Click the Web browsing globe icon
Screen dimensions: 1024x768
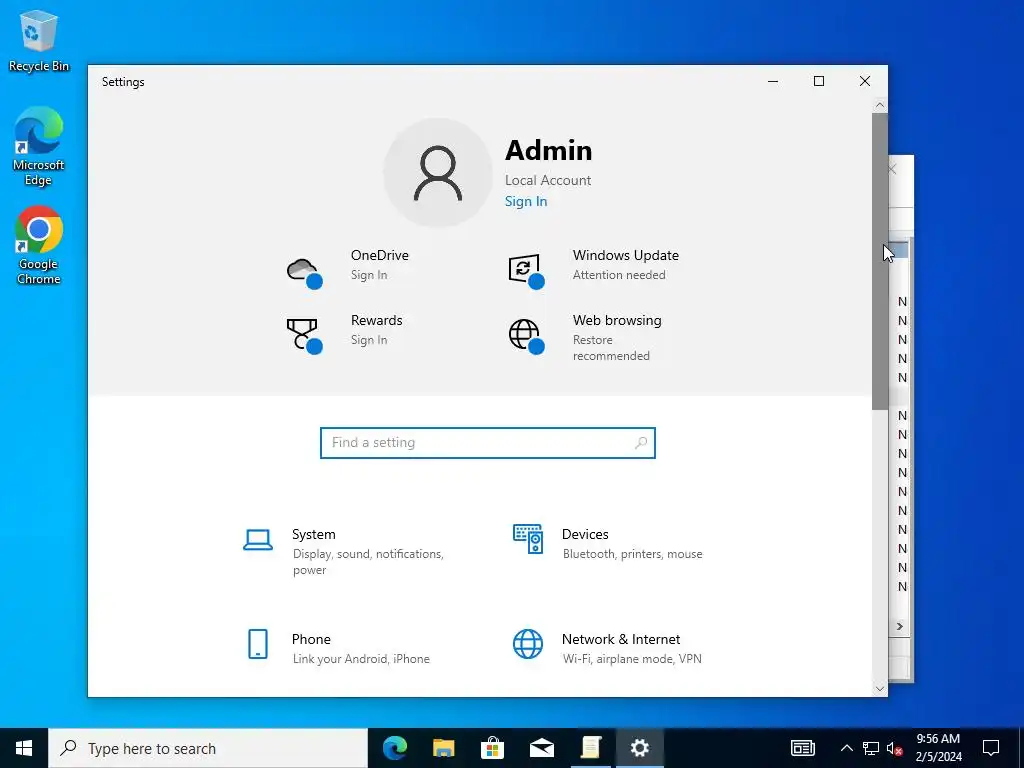pyautogui.click(x=526, y=336)
